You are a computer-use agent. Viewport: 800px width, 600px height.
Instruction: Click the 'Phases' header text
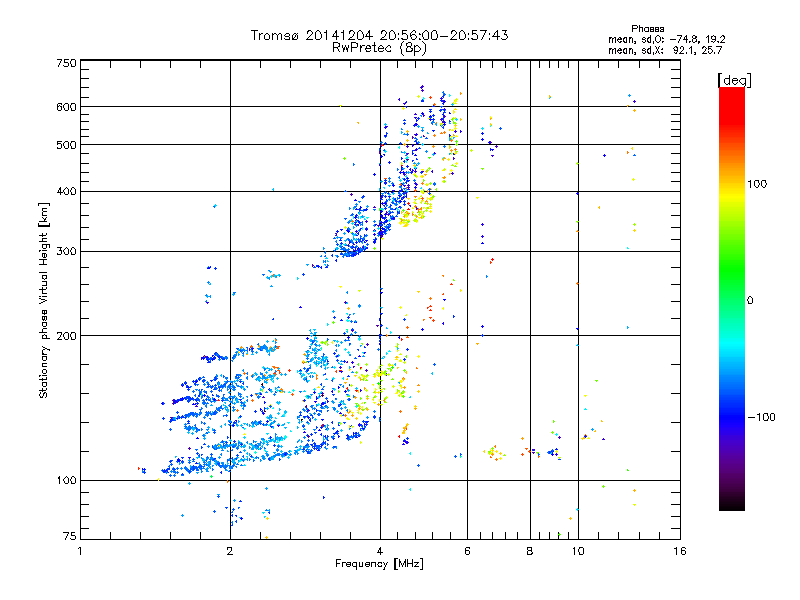[x=647, y=29]
